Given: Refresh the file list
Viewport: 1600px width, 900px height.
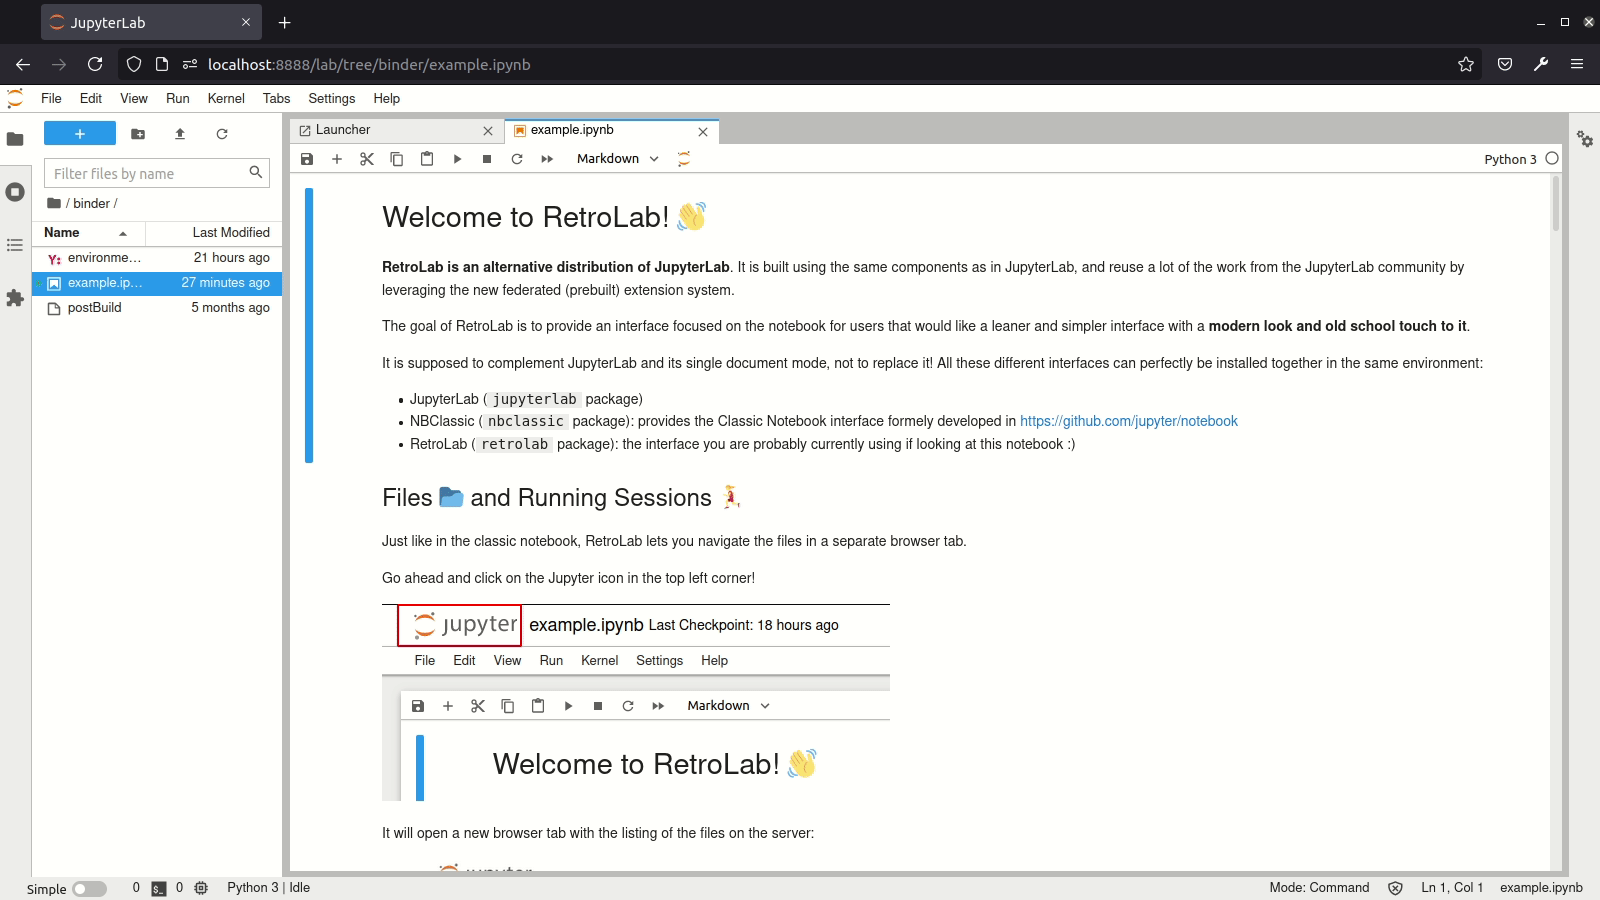Looking at the screenshot, I should pyautogui.click(x=222, y=134).
